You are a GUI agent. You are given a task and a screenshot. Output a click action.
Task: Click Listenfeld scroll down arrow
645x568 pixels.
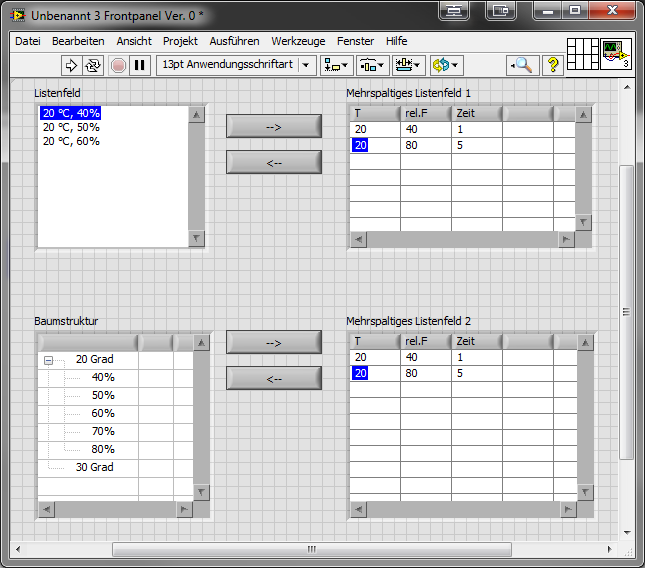pos(197,239)
